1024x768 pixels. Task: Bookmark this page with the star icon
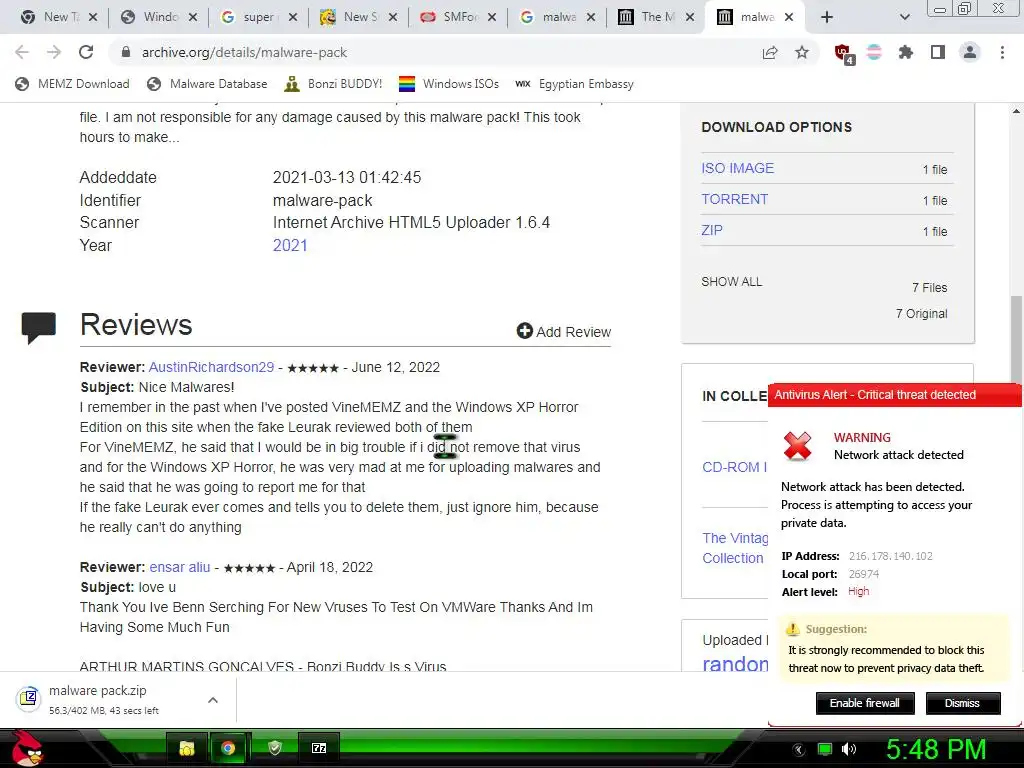802,52
